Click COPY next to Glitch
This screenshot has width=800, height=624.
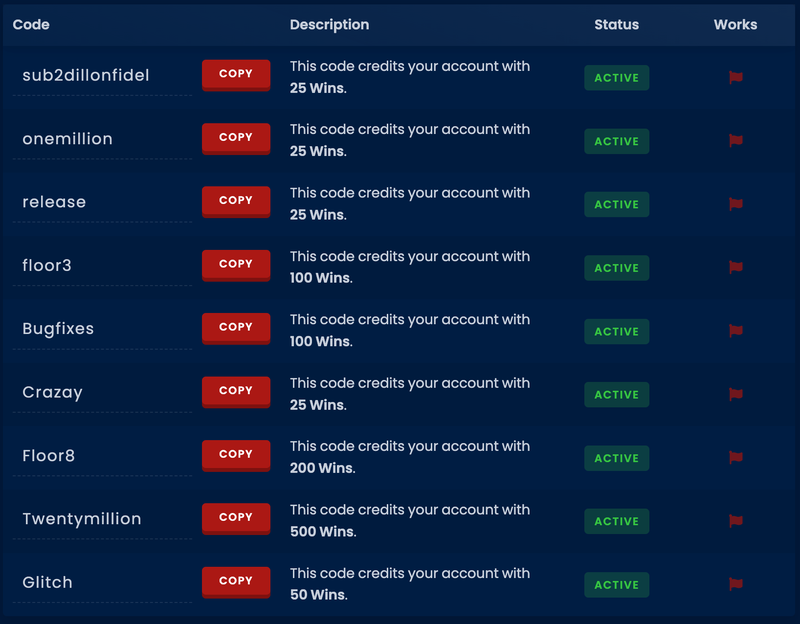236,582
